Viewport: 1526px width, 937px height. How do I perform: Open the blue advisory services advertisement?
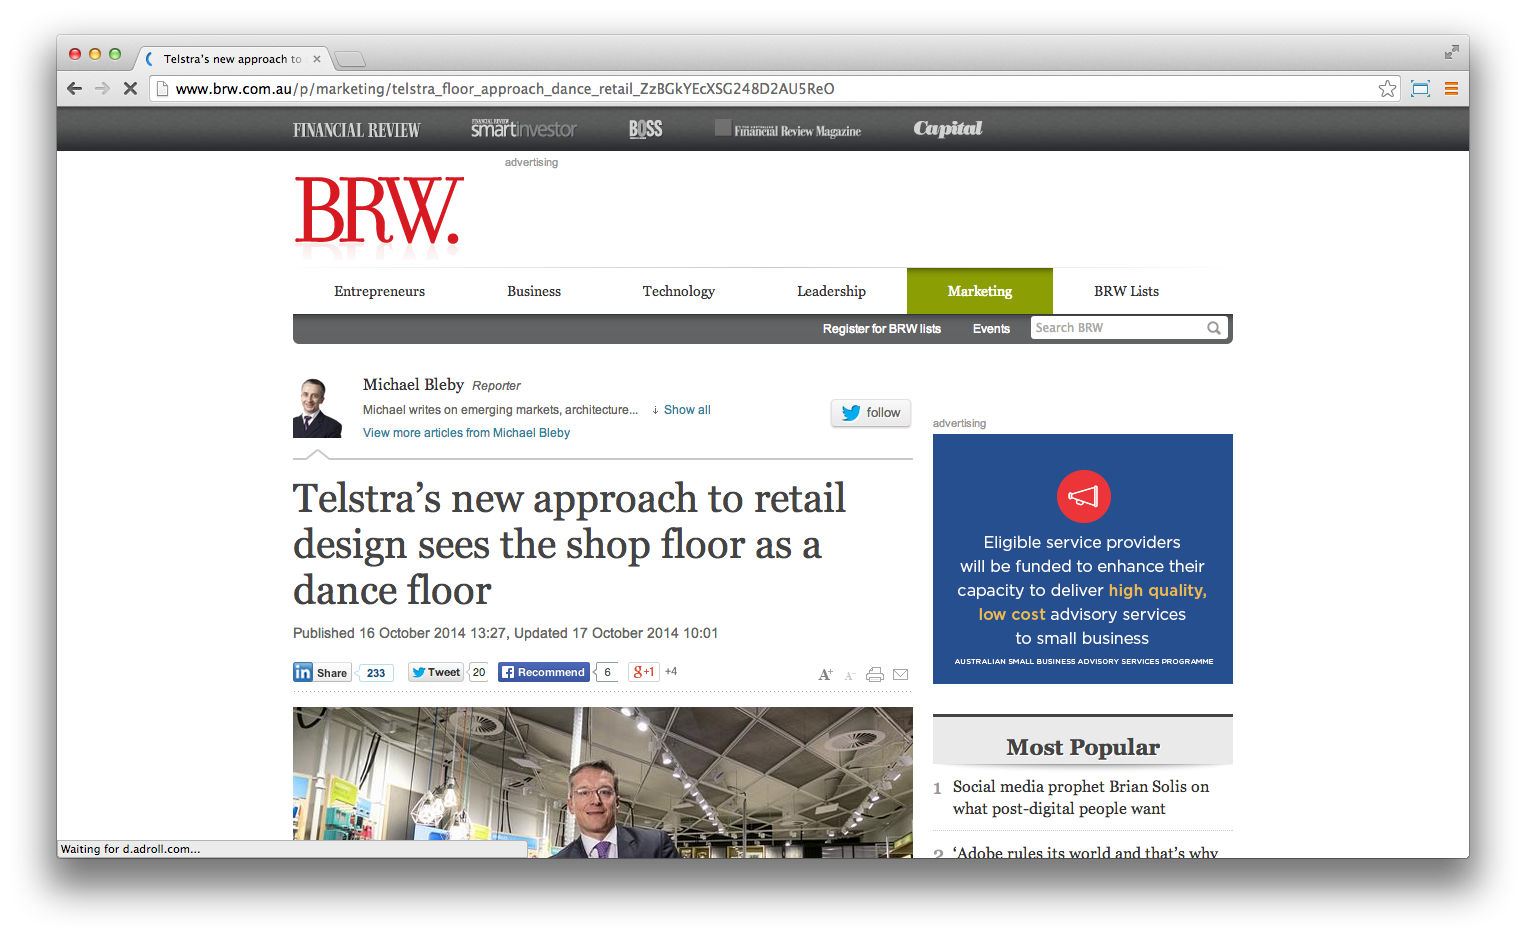pyautogui.click(x=1083, y=559)
